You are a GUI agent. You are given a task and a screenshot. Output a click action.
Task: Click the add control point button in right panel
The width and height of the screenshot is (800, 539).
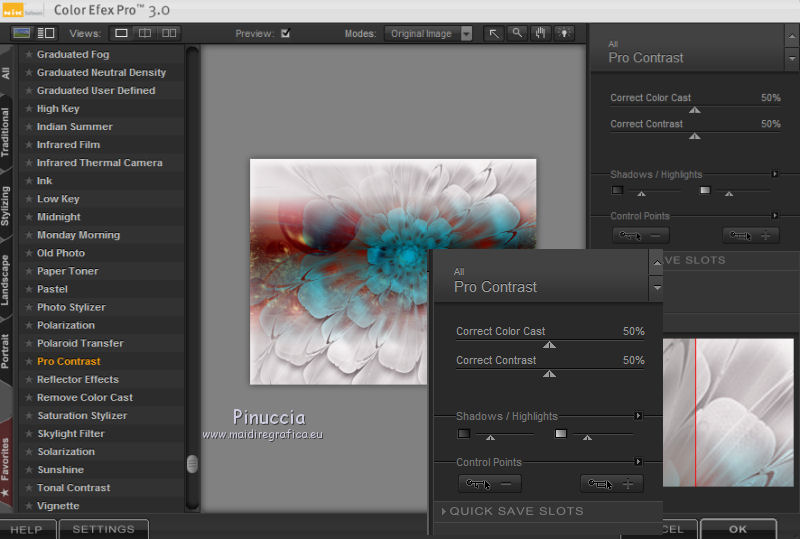click(x=751, y=235)
